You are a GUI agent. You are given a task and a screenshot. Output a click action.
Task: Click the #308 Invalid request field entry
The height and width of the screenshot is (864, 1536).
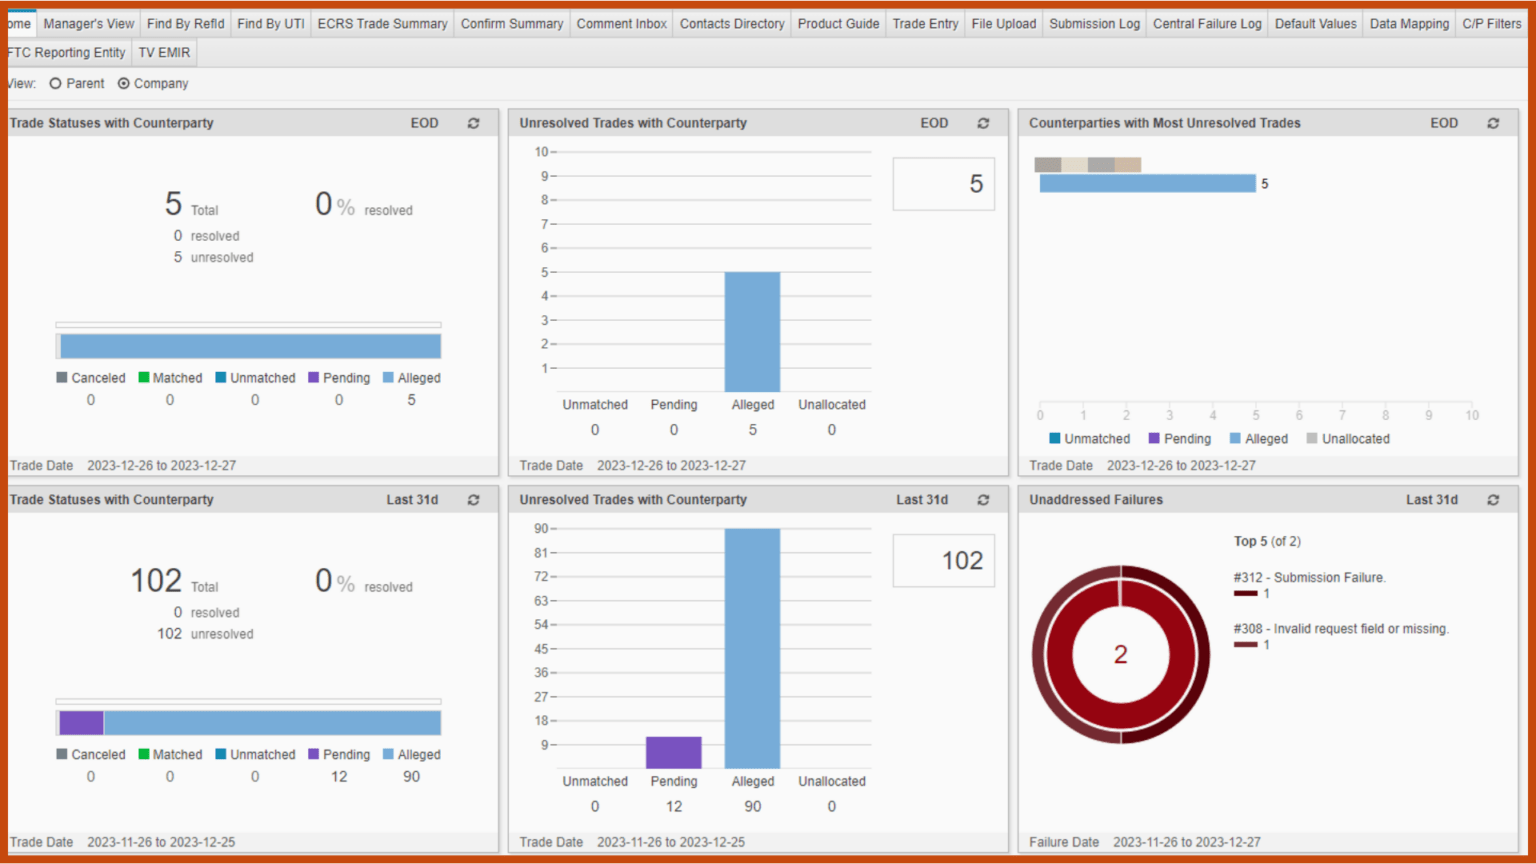pos(1340,629)
